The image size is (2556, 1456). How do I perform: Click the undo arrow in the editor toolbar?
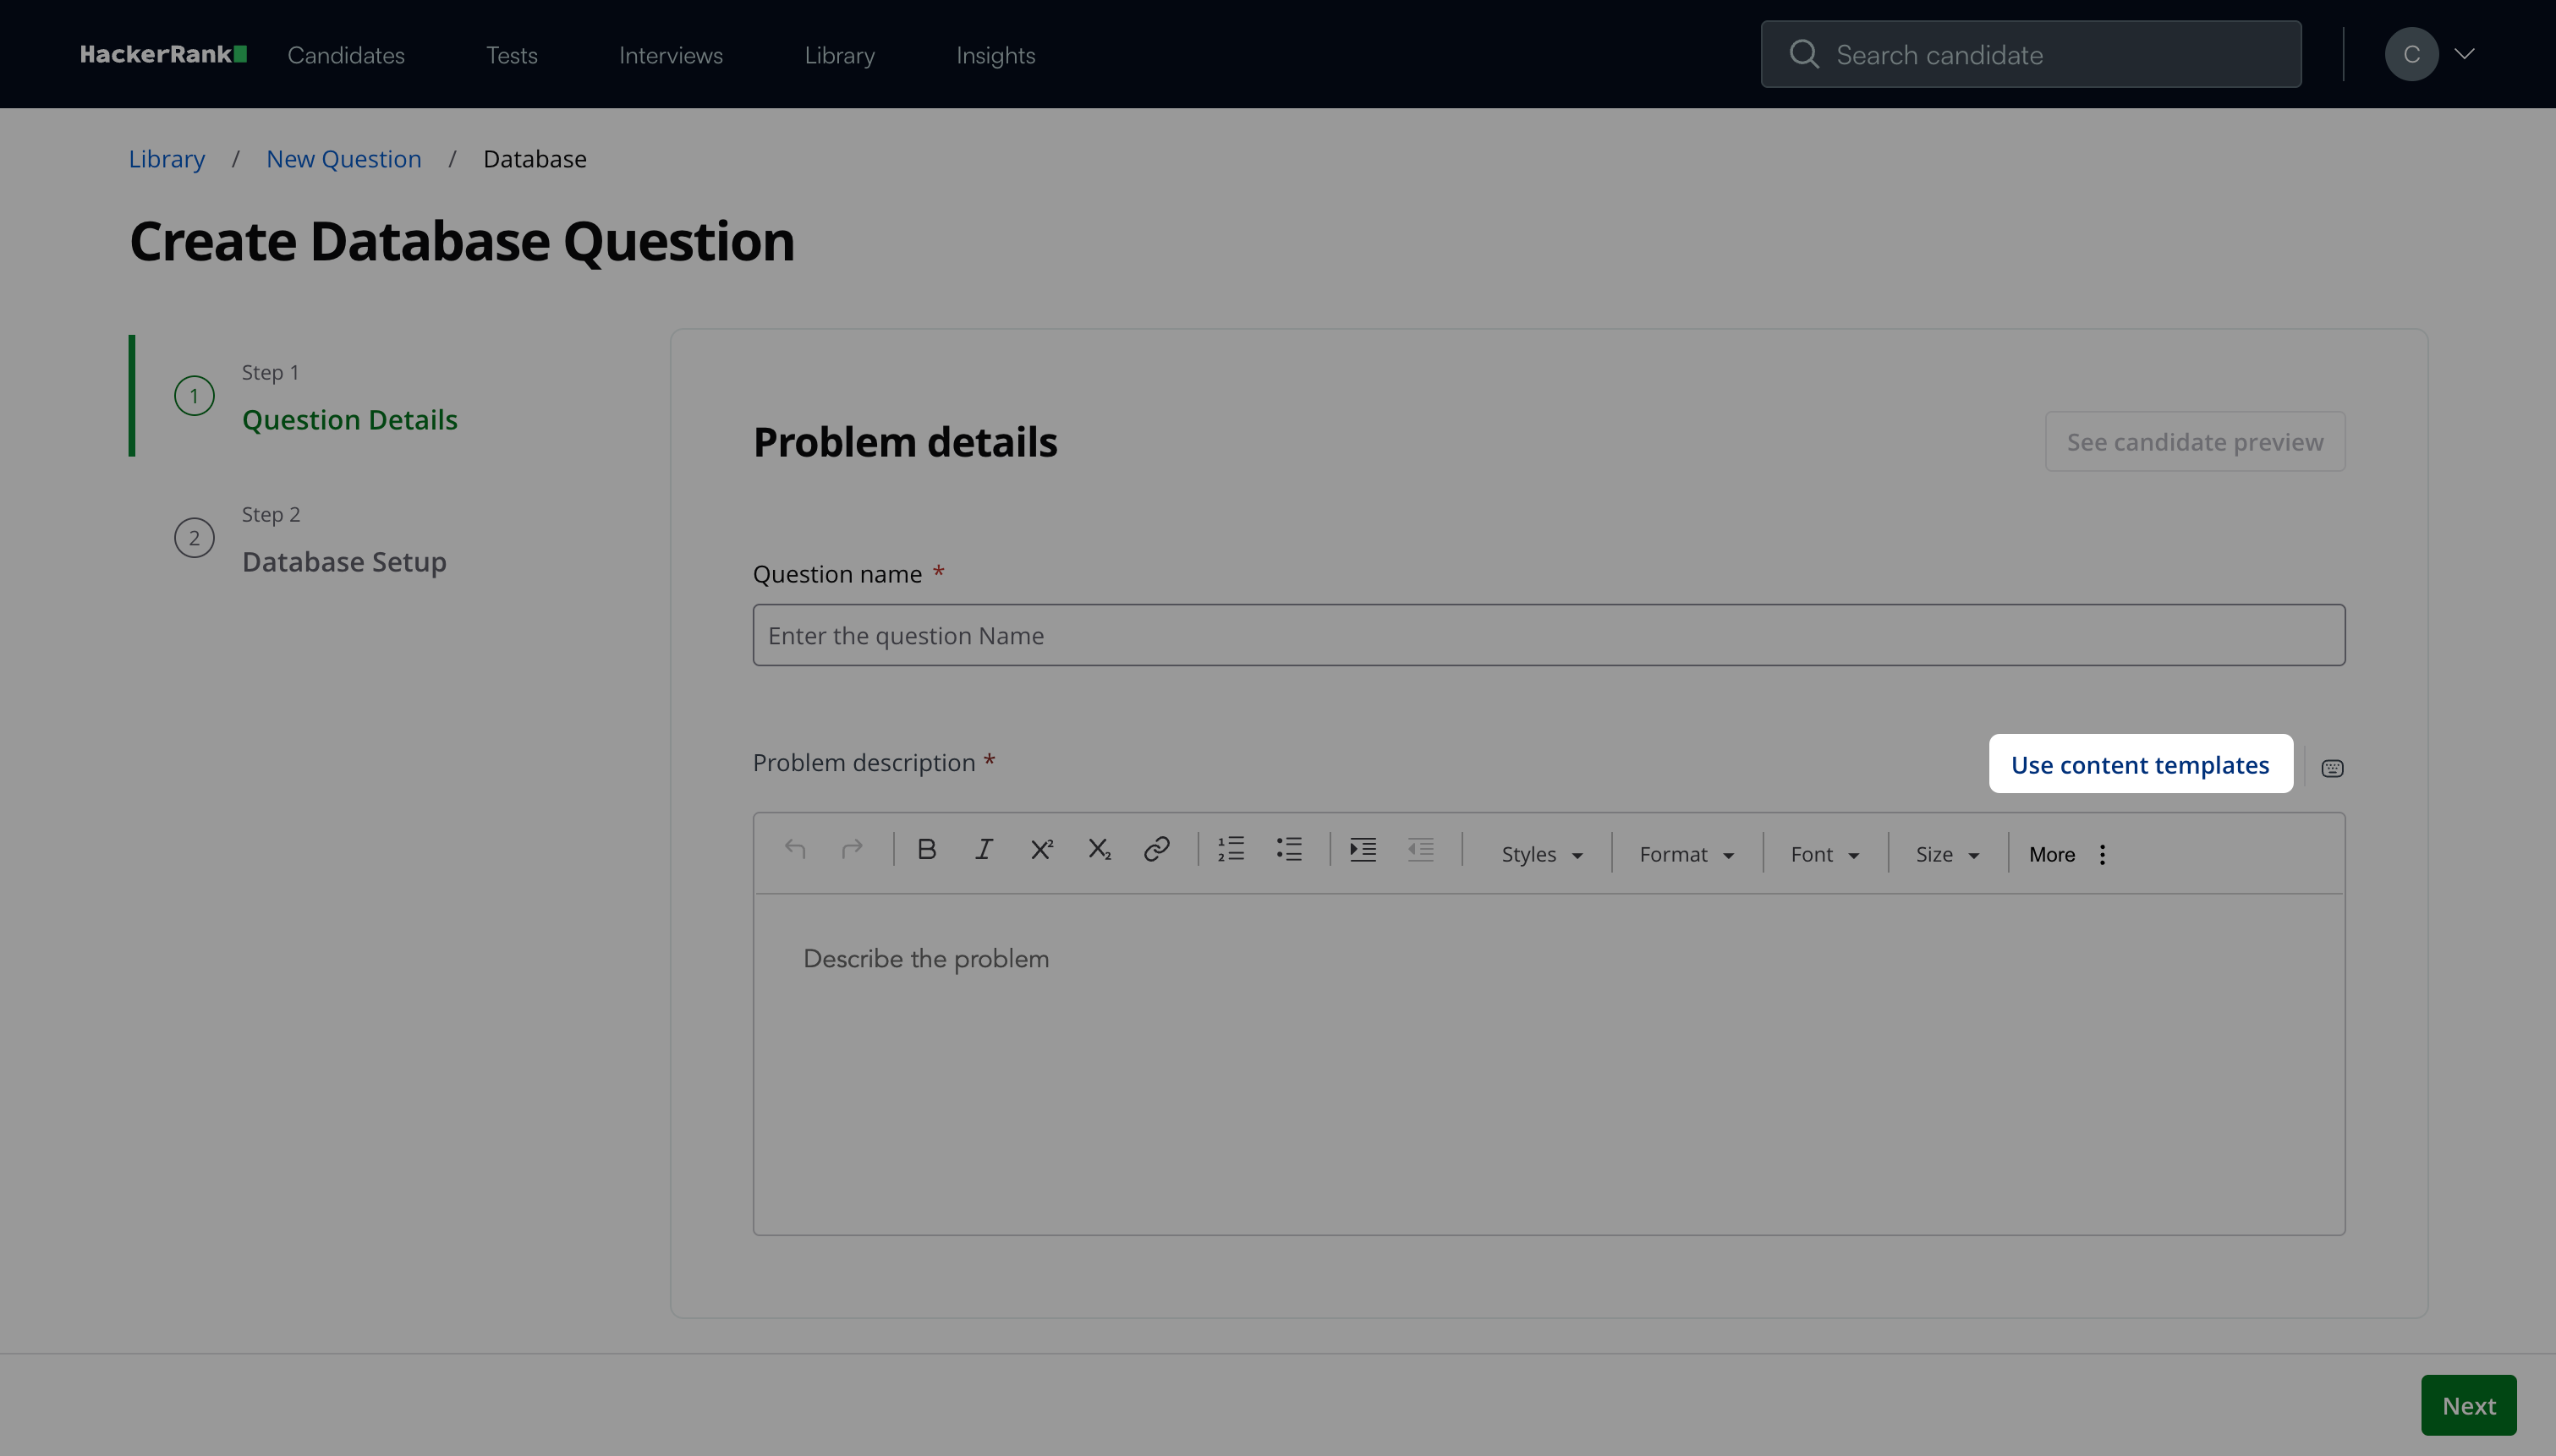pyautogui.click(x=795, y=850)
